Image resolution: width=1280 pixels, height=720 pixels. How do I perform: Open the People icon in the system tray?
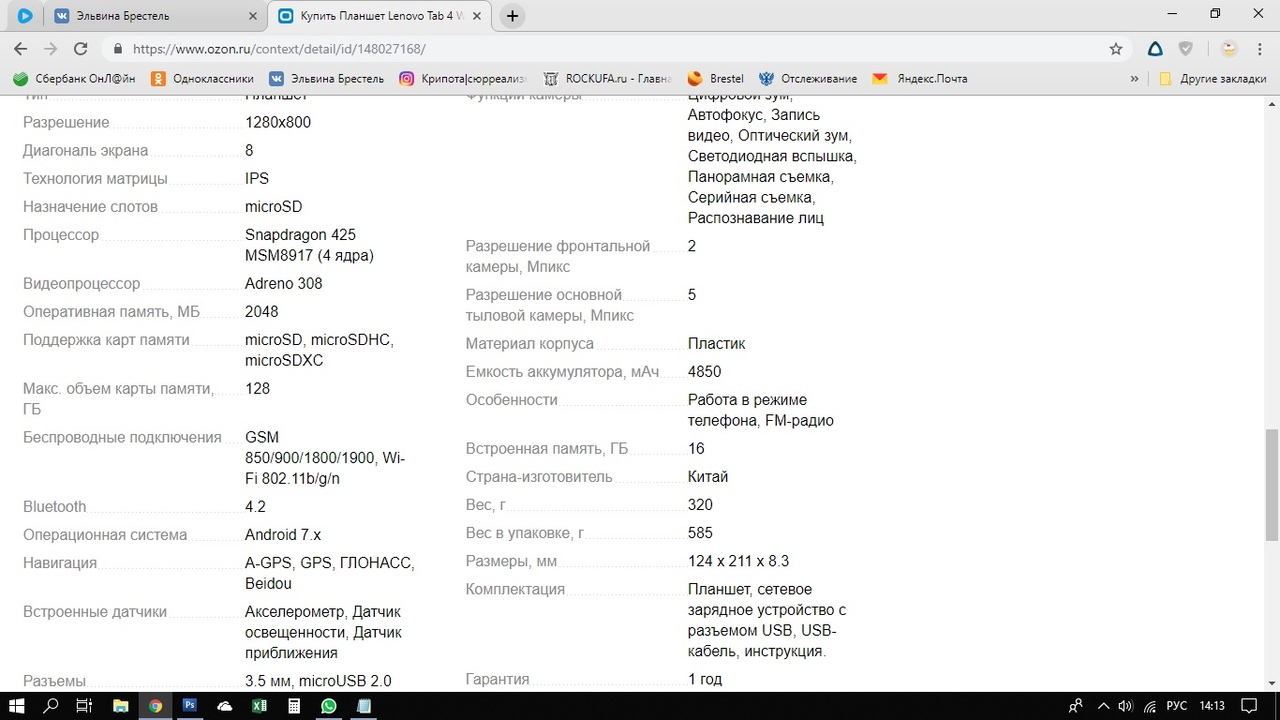(1075, 706)
